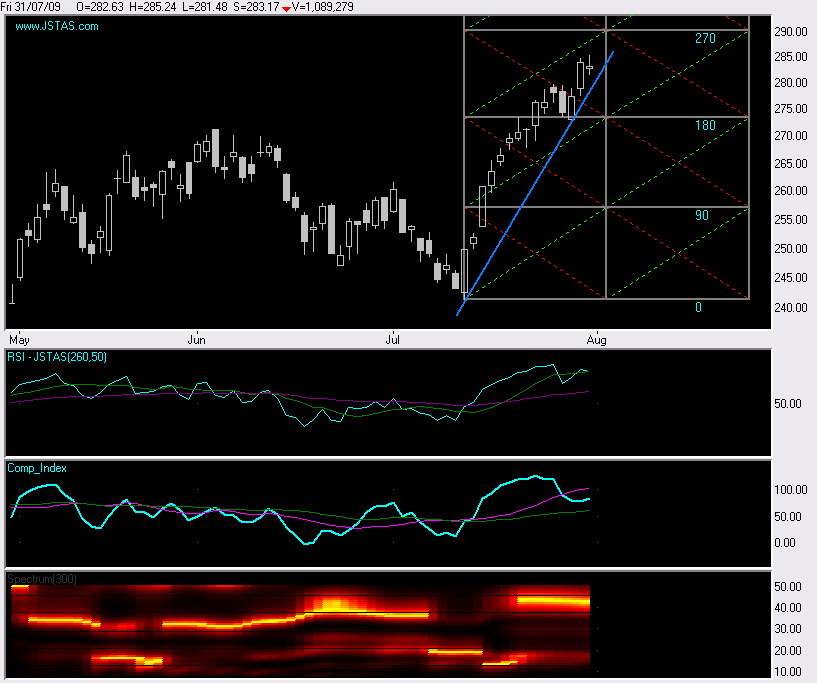
Task: Click the 290.00 price axis label
Action: click(x=790, y=32)
